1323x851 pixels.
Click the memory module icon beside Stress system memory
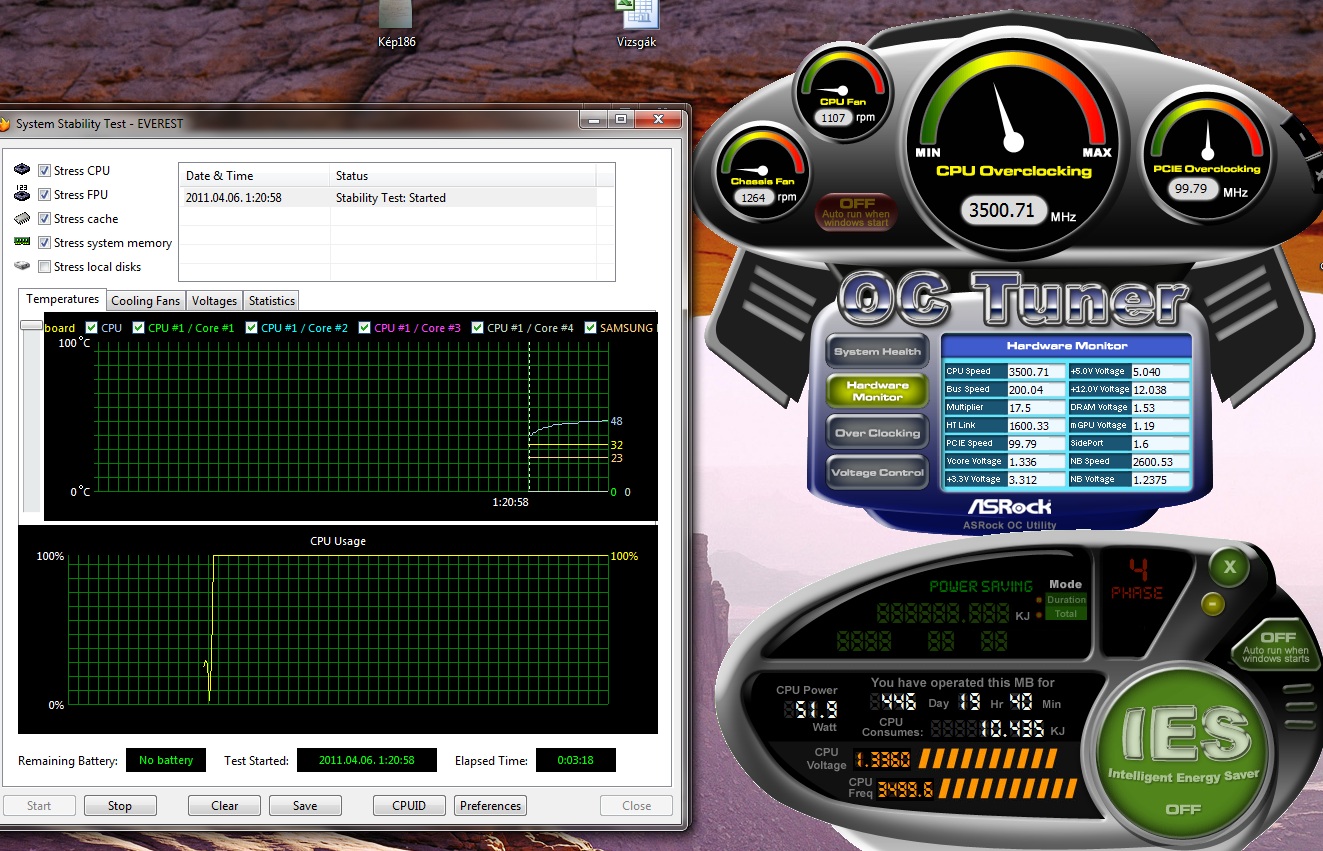click(x=22, y=243)
